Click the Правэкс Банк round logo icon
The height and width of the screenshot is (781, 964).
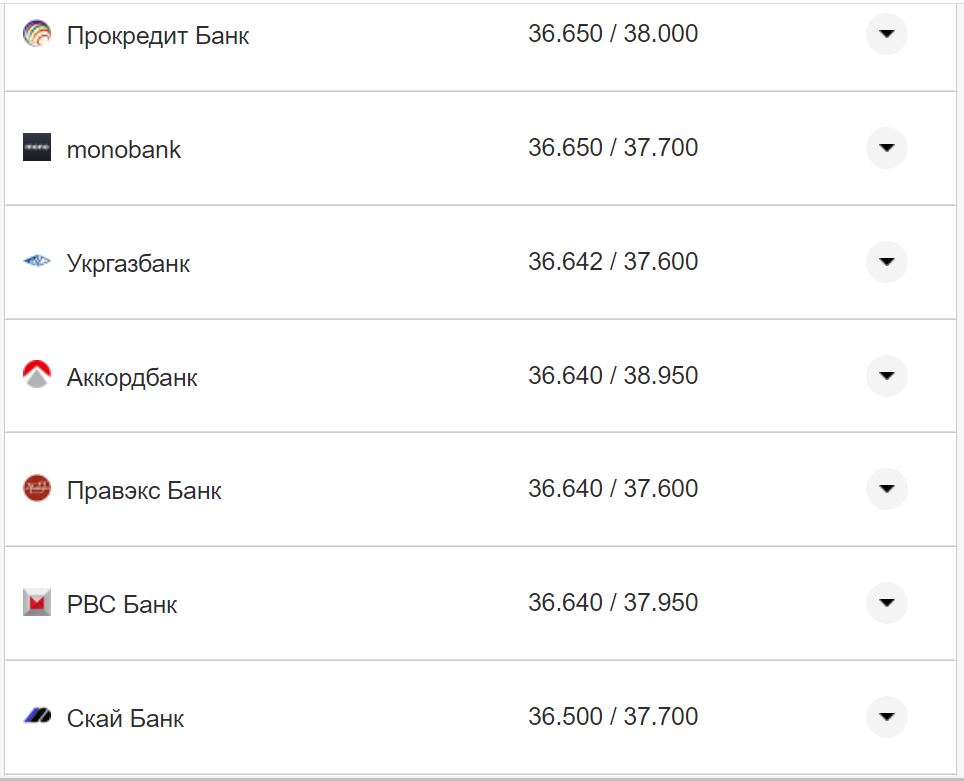coord(37,489)
